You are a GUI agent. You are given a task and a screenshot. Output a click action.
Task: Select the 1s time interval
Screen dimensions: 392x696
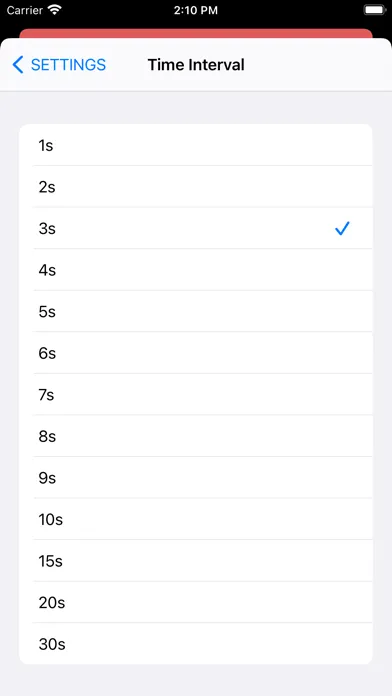[196, 145]
